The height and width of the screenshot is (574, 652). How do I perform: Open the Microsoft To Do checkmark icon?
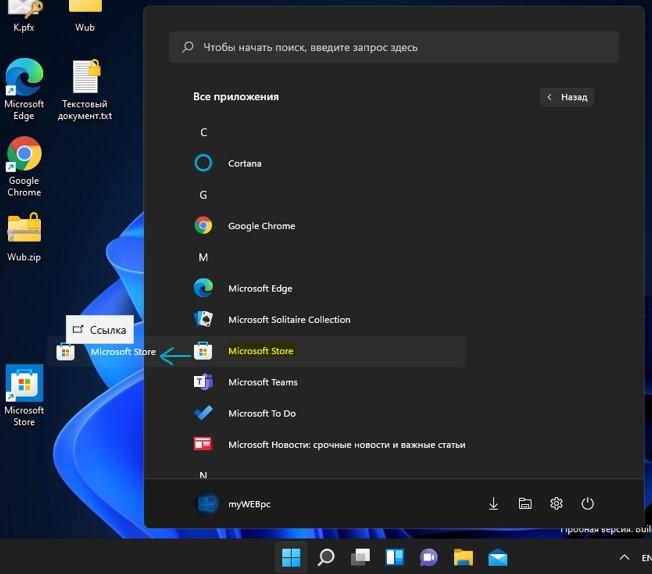coord(203,413)
